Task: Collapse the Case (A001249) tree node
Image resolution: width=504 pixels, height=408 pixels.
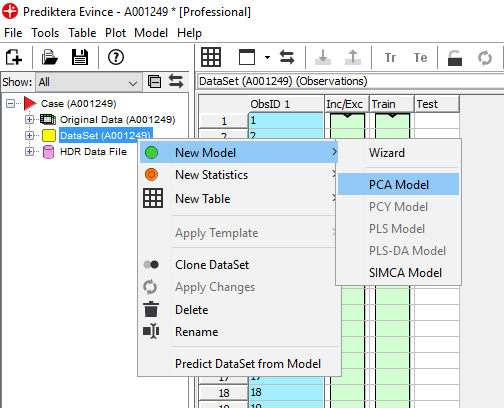Action: (x=10, y=103)
